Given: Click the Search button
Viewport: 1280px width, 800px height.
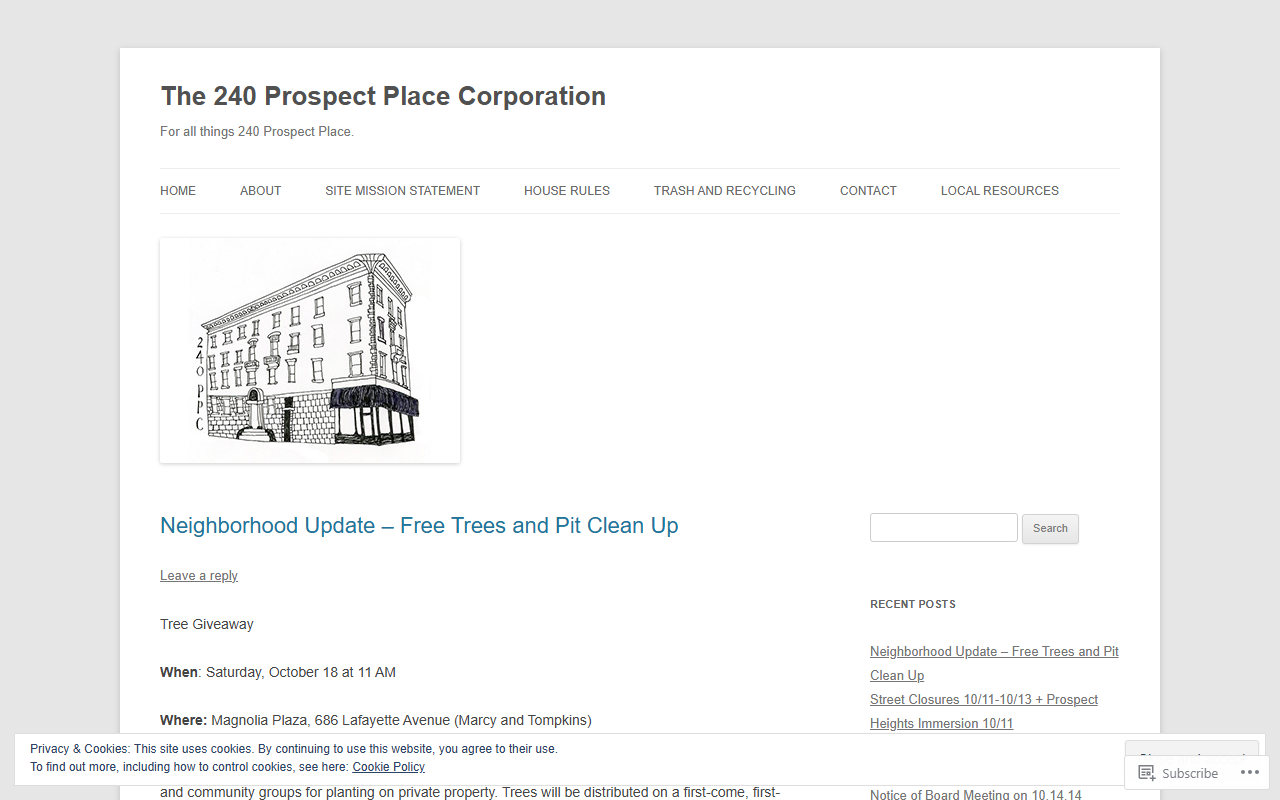Looking at the screenshot, I should tap(1050, 529).
